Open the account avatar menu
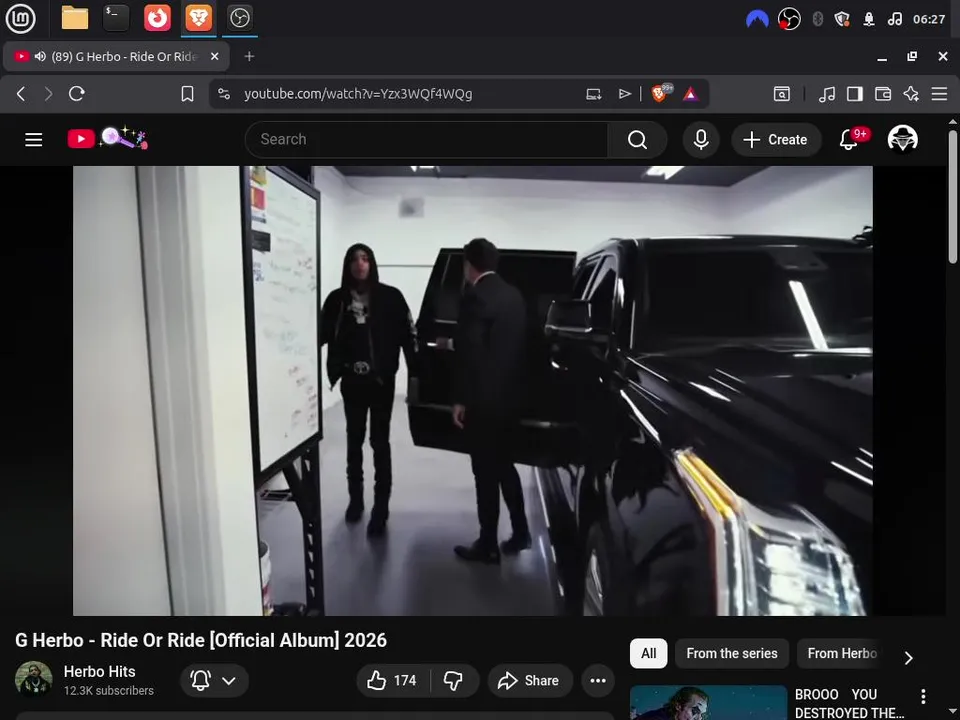This screenshot has height=720, width=960. coord(903,139)
